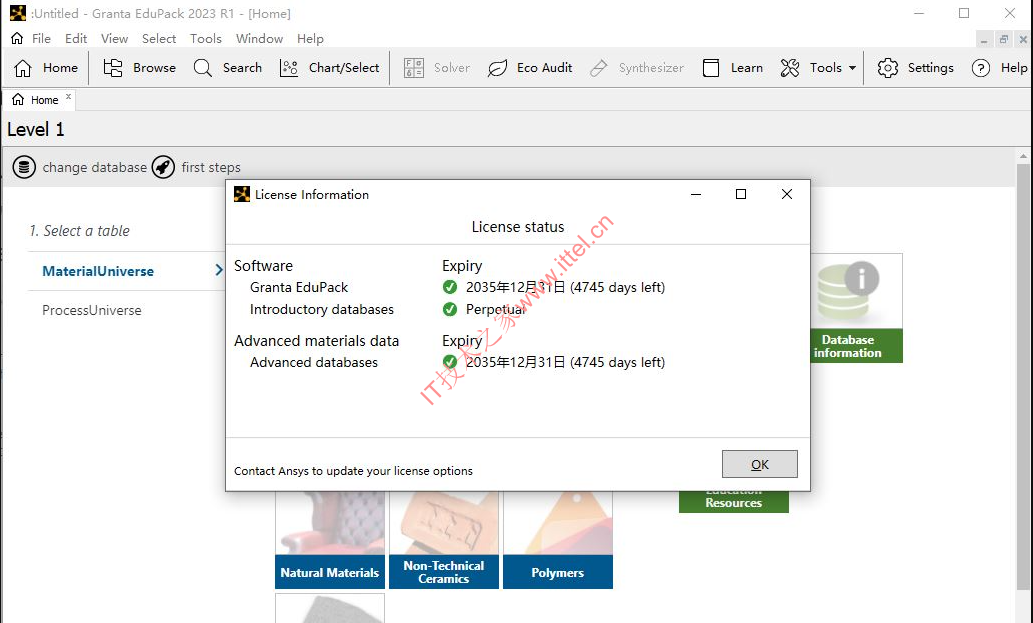
Task: Click the 'Introductory databases' entry
Action: pos(321,310)
